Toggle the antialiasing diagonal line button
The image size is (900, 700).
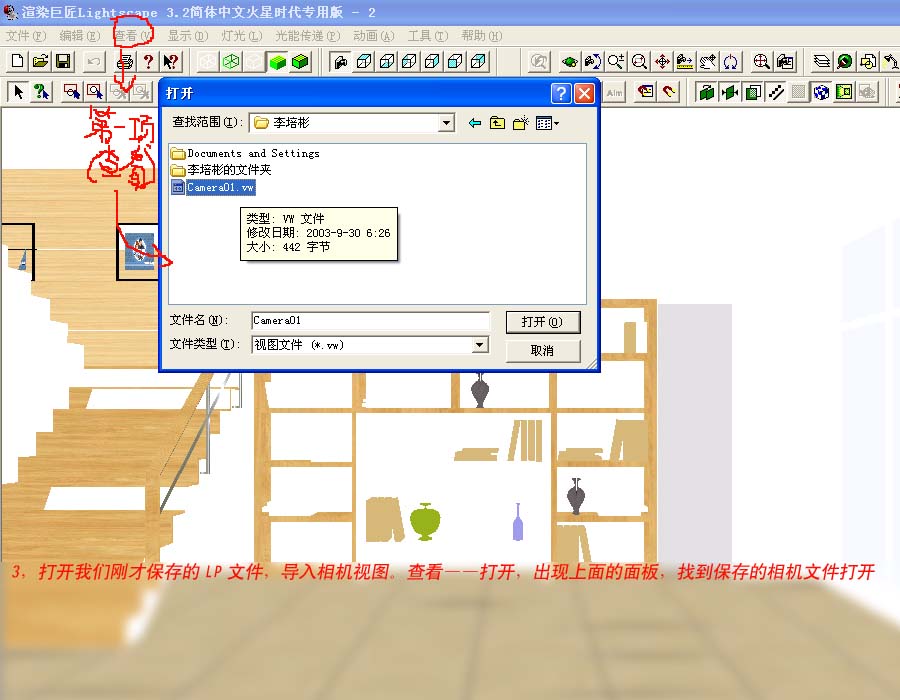tap(775, 92)
